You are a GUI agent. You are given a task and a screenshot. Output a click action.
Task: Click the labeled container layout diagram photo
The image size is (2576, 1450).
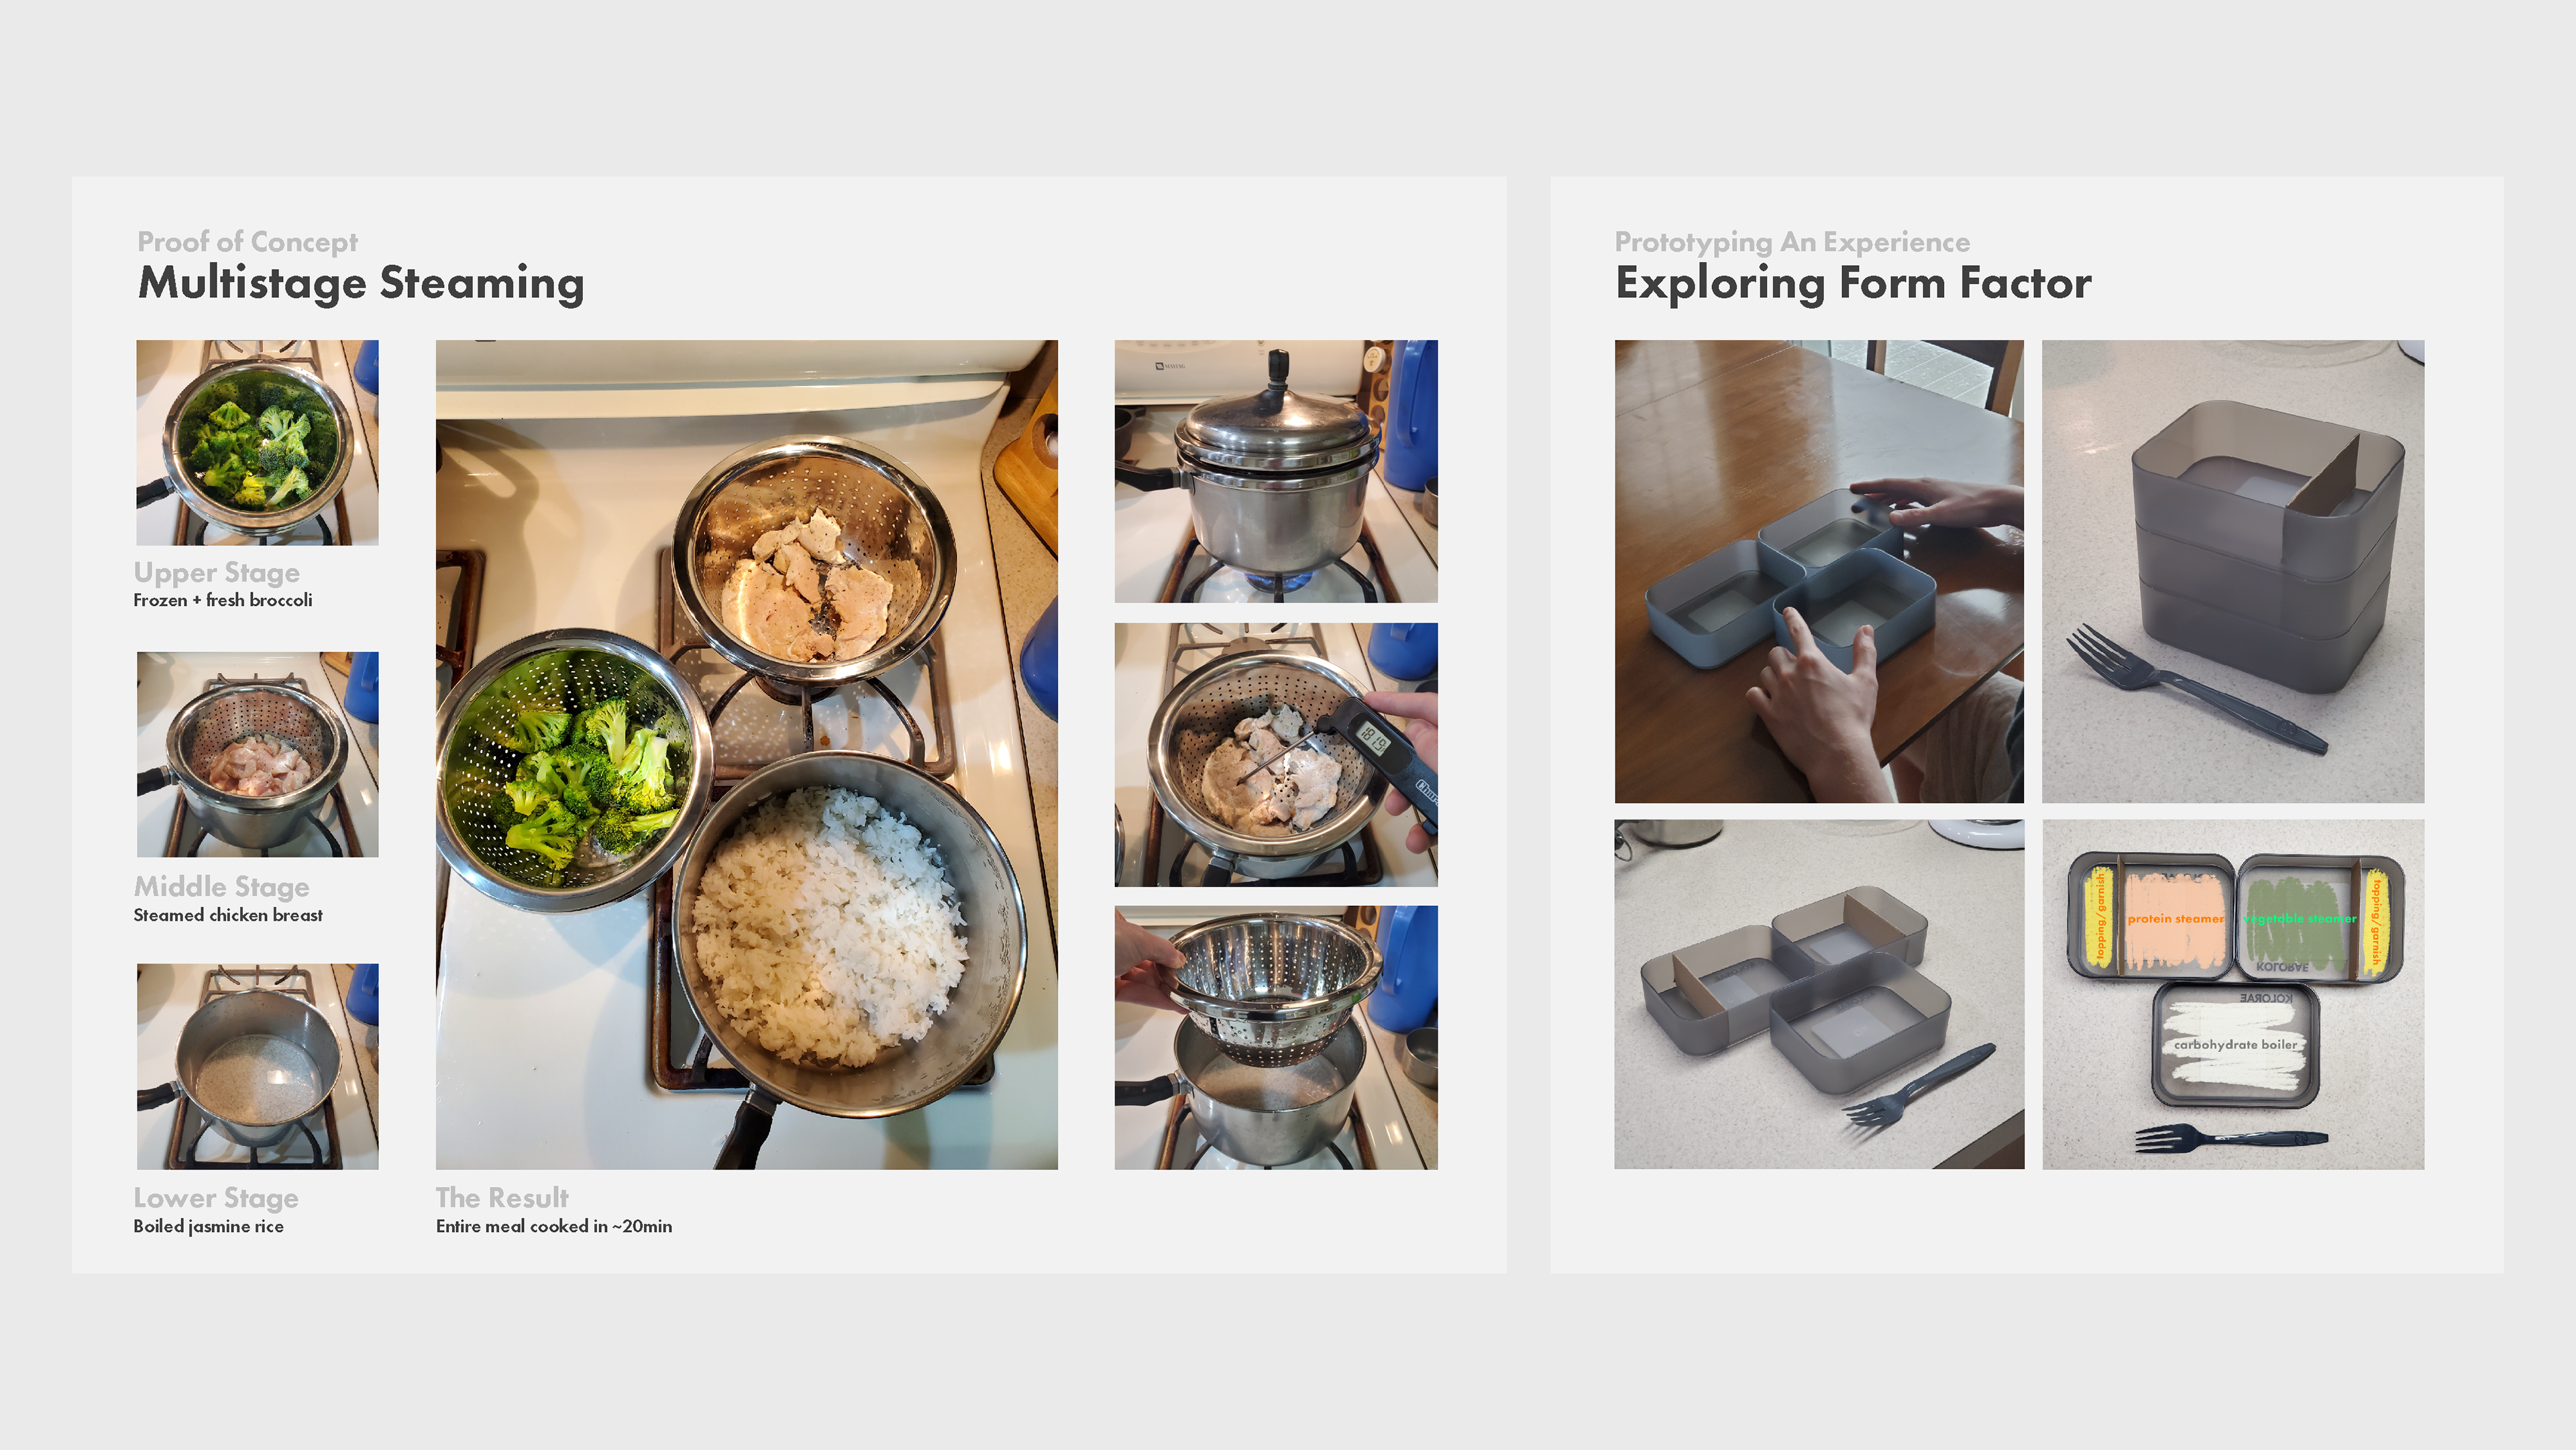pyautogui.click(x=2233, y=994)
